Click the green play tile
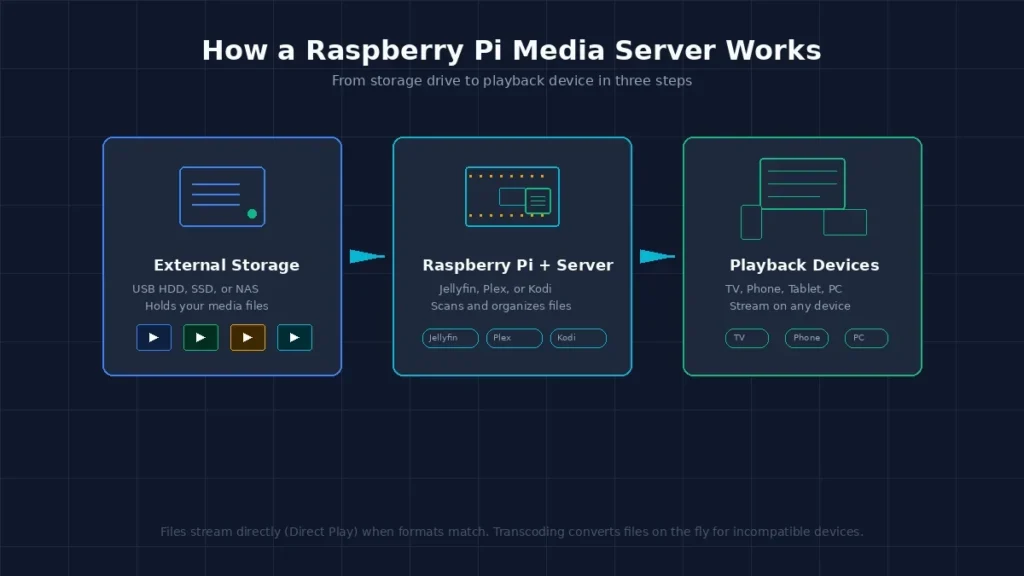This screenshot has width=1024, height=576. pyautogui.click(x=200, y=338)
